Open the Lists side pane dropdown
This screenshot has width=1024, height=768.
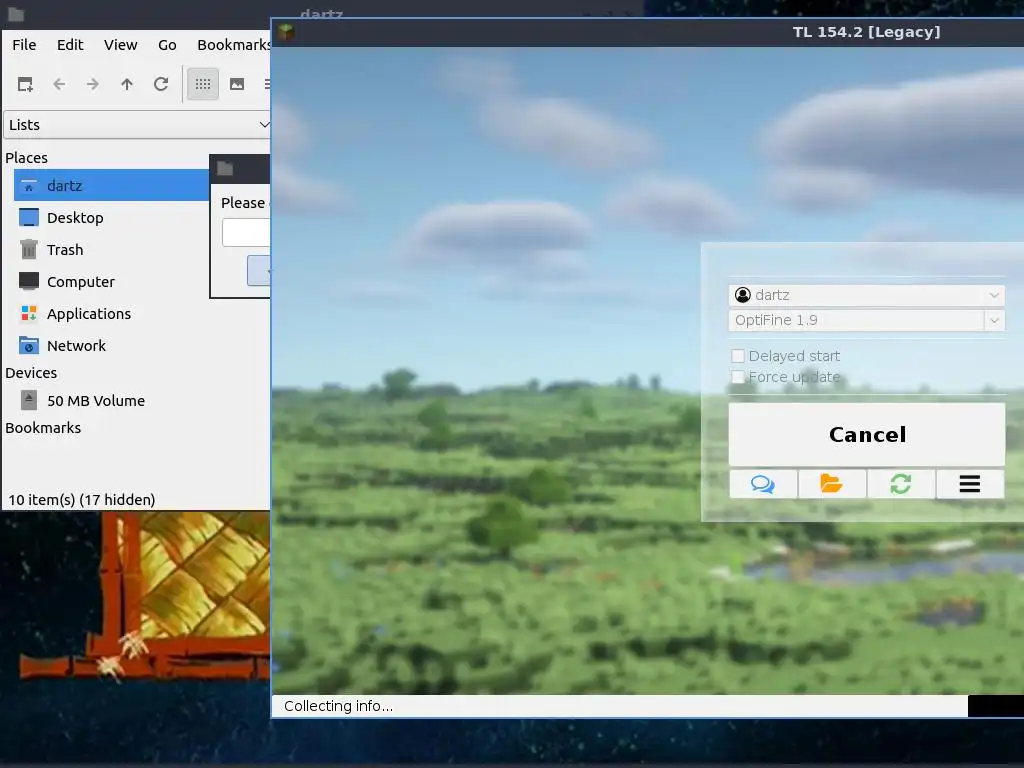[137, 125]
